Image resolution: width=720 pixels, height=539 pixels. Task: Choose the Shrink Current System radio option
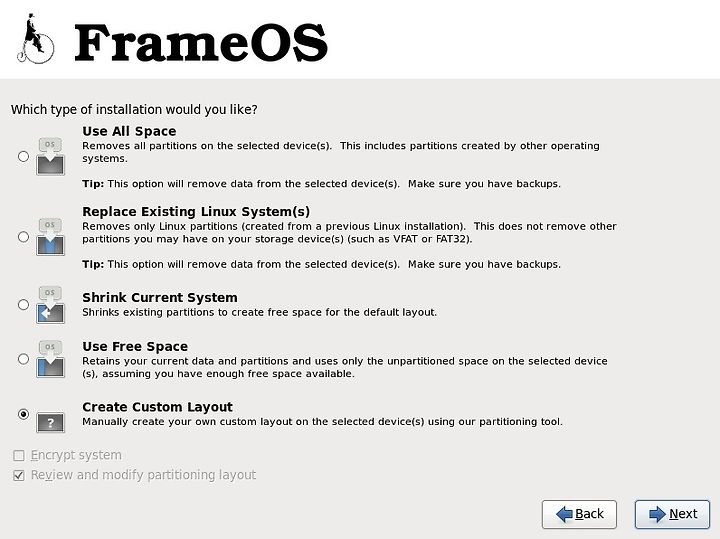23,305
